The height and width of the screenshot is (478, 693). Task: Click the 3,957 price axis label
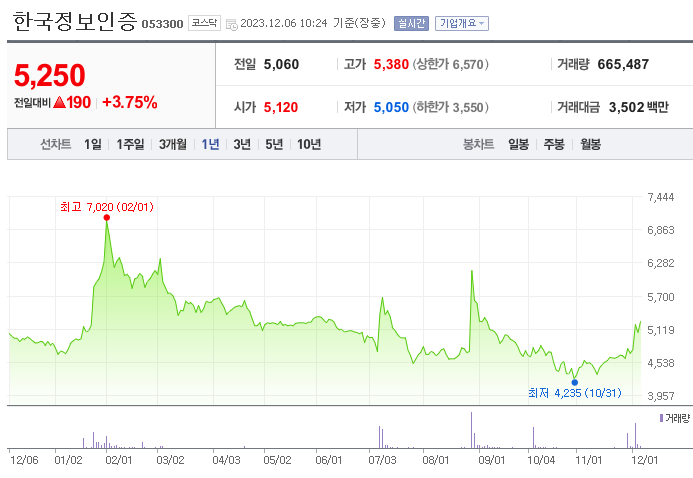pos(661,396)
